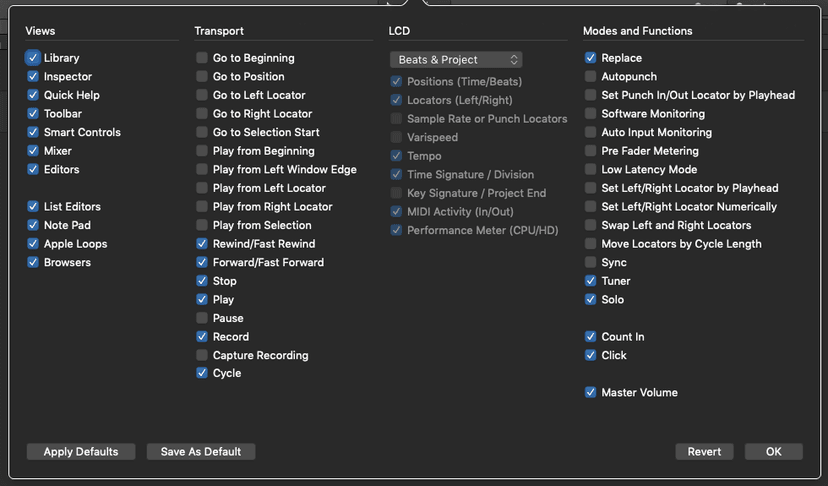Enable Go to Beginning transport button
The width and height of the screenshot is (828, 486).
(202, 58)
